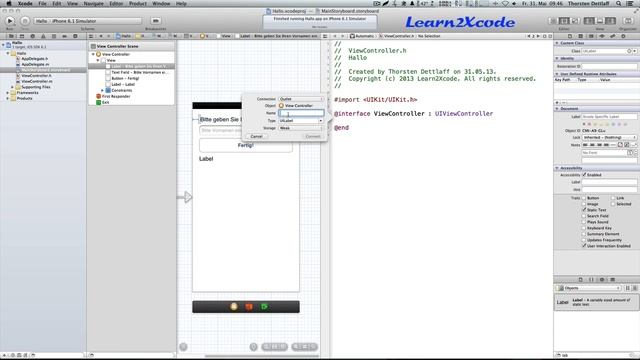Select the Standard editor mode
This screenshot has width=640, height=360.
554,20
